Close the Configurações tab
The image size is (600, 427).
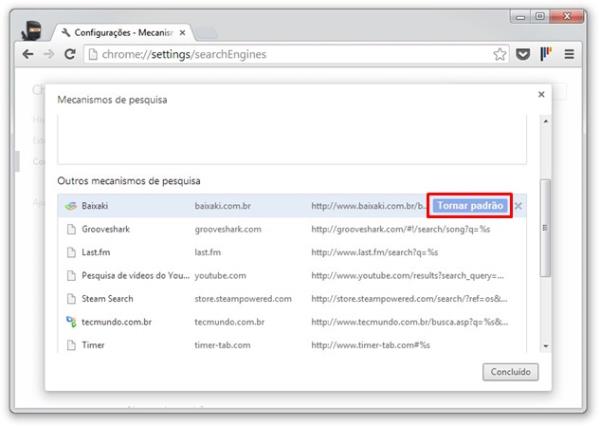coord(183,33)
